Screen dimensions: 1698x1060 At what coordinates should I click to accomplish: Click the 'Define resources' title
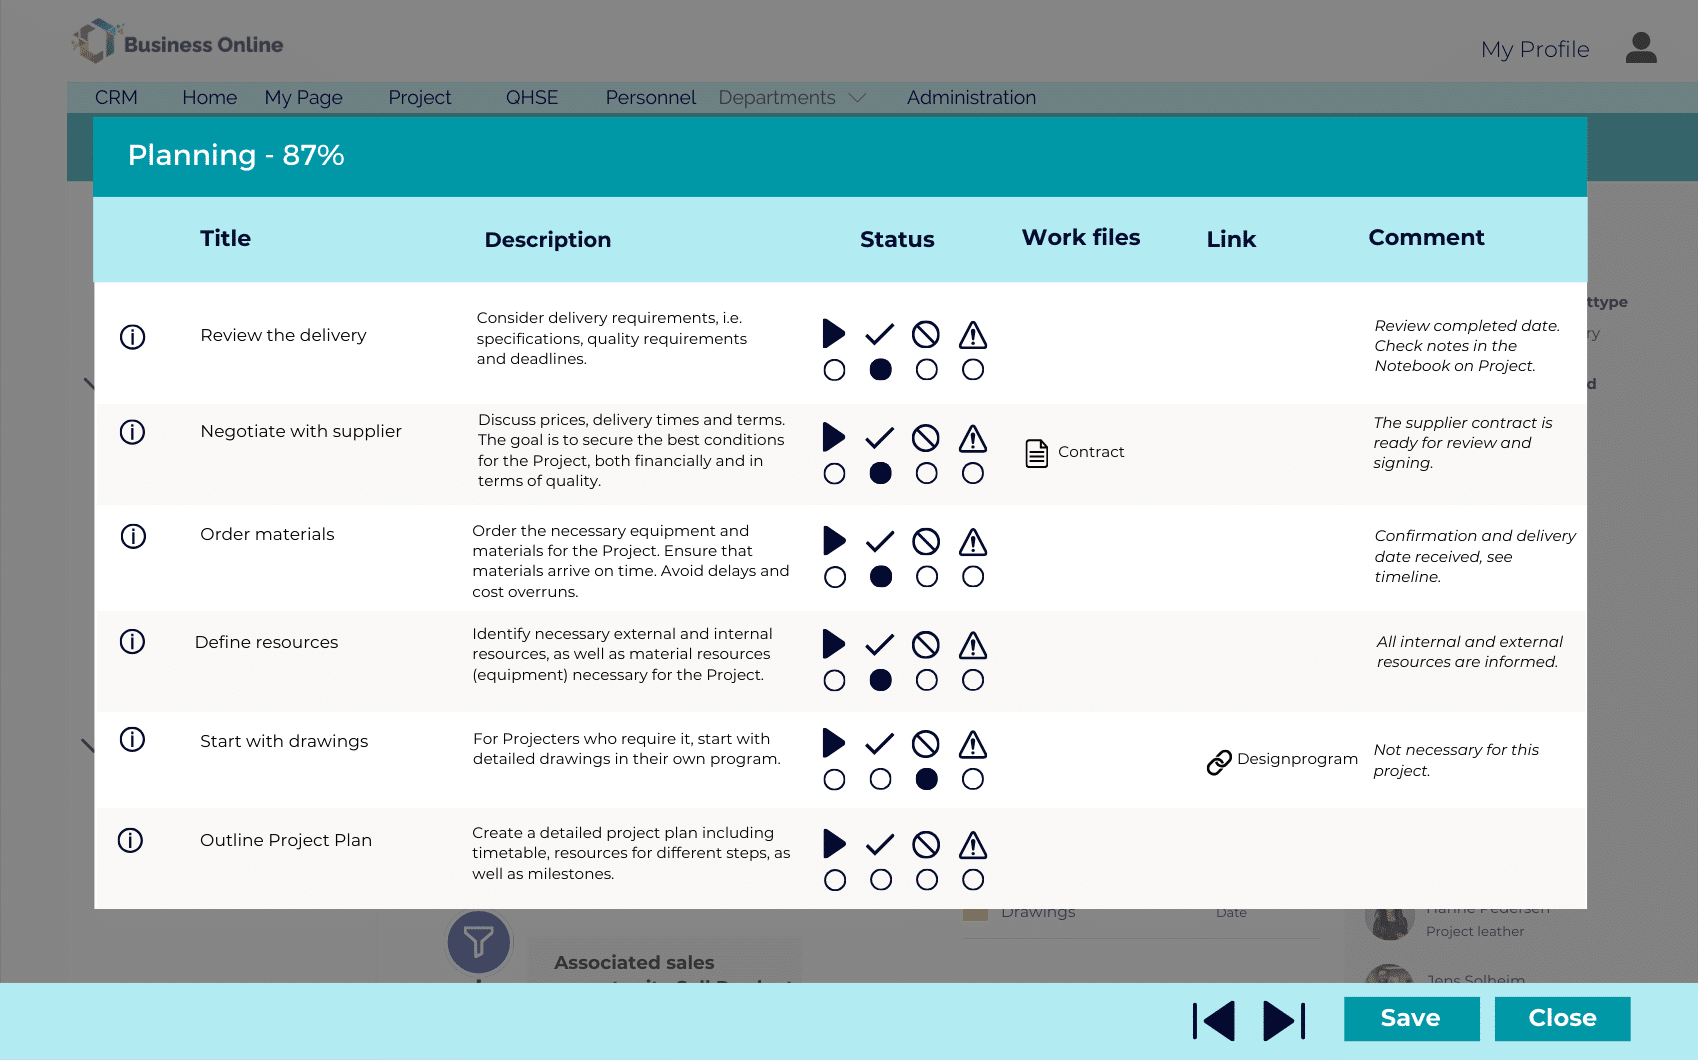point(266,642)
